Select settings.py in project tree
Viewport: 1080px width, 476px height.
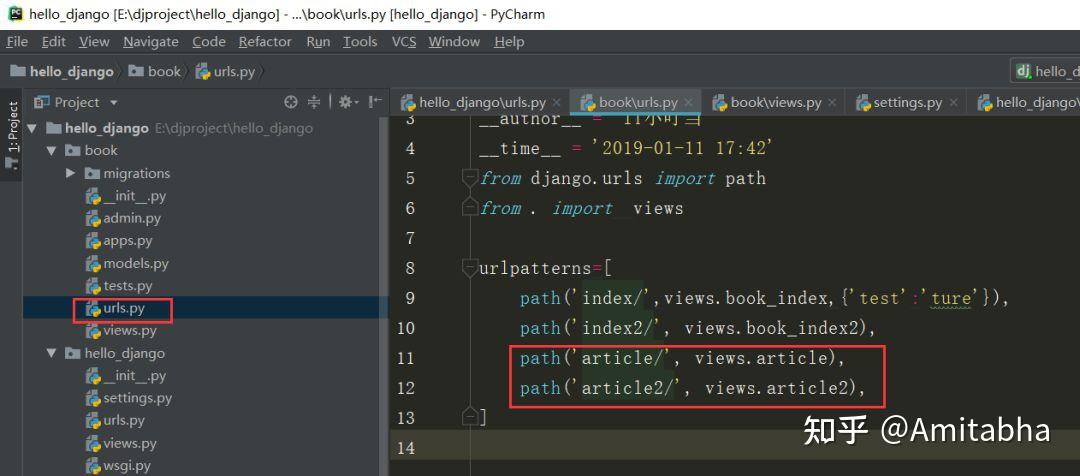(x=137, y=398)
